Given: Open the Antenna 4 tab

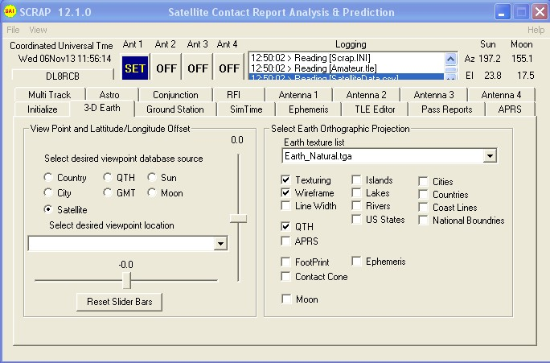Looking at the screenshot, I should 501,95.
